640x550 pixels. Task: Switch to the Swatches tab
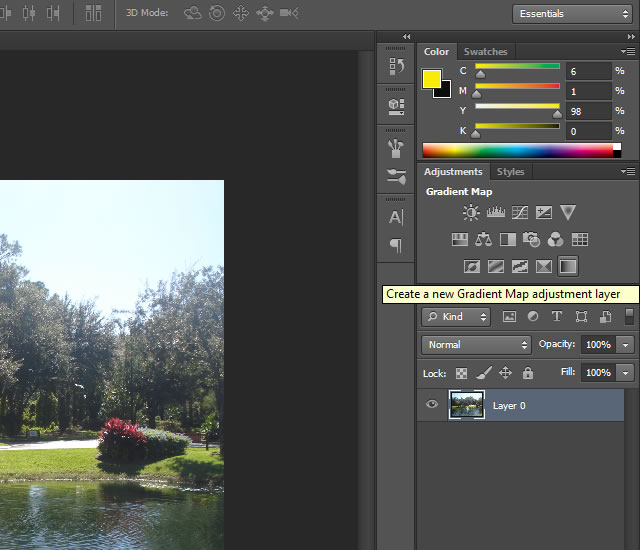click(x=485, y=52)
